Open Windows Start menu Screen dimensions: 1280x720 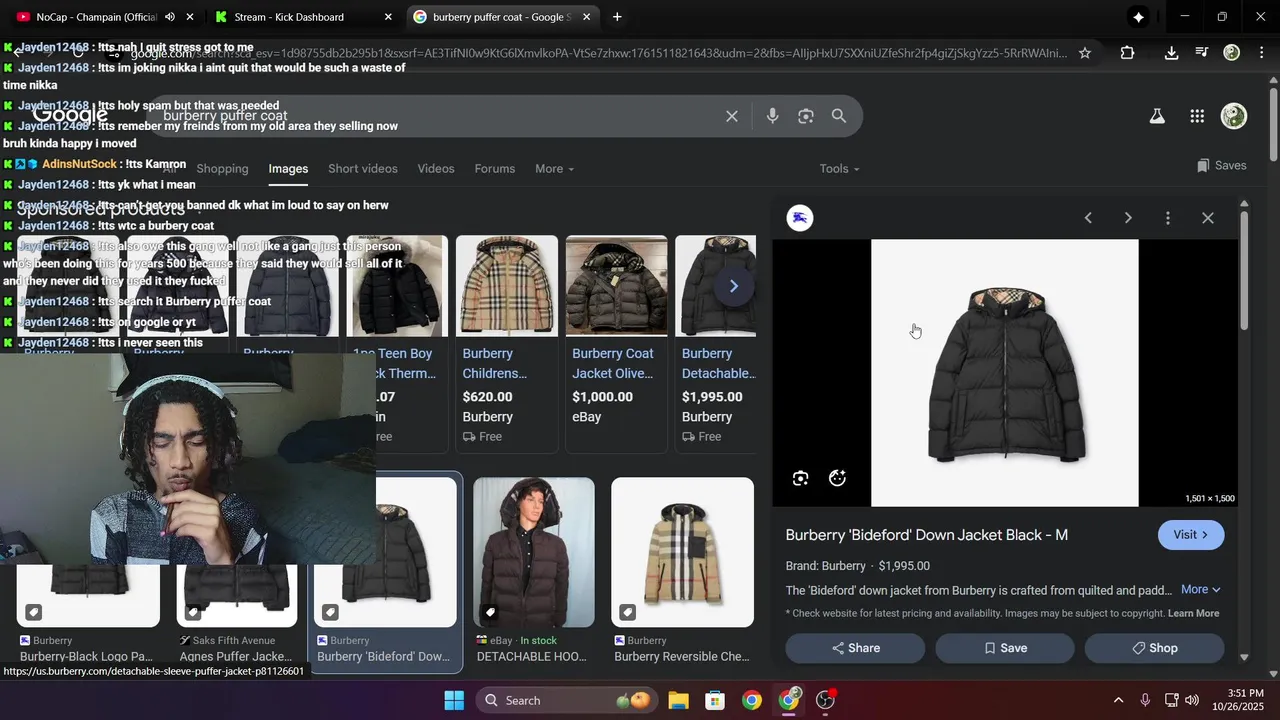pyautogui.click(x=454, y=700)
